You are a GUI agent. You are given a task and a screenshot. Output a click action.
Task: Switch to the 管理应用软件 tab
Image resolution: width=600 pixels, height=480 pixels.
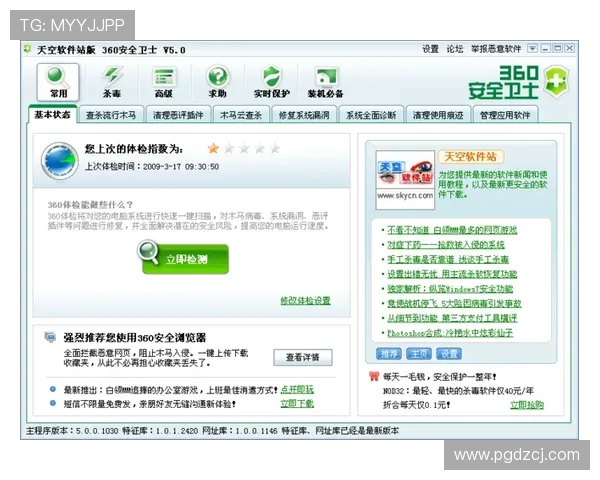click(x=505, y=115)
